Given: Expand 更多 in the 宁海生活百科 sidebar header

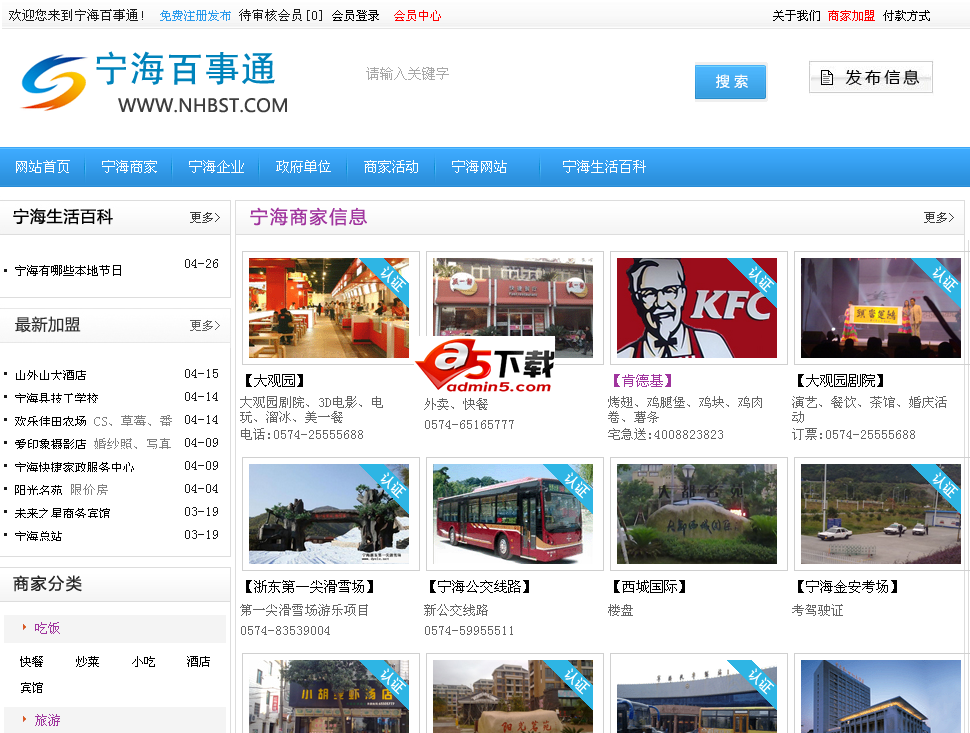Looking at the screenshot, I should point(204,217).
